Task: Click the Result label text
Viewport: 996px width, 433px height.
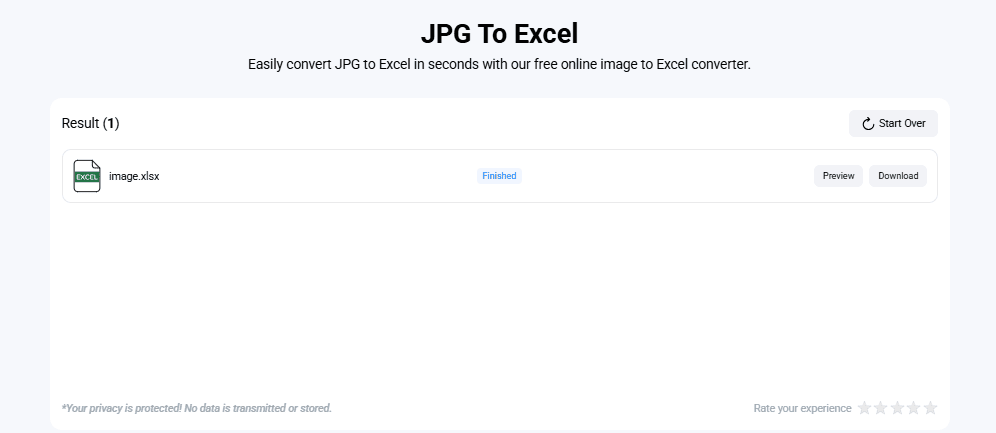Action: pyautogui.click(x=80, y=124)
